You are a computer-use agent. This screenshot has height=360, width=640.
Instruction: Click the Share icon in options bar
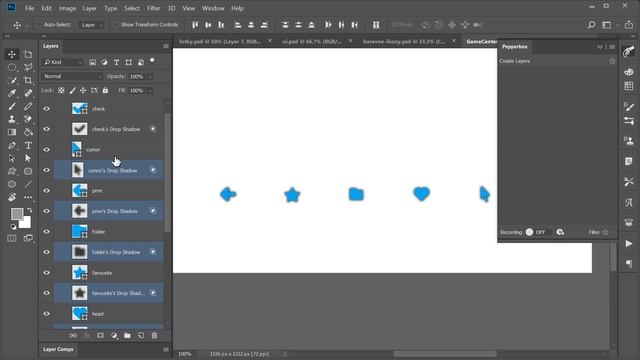click(x=629, y=25)
